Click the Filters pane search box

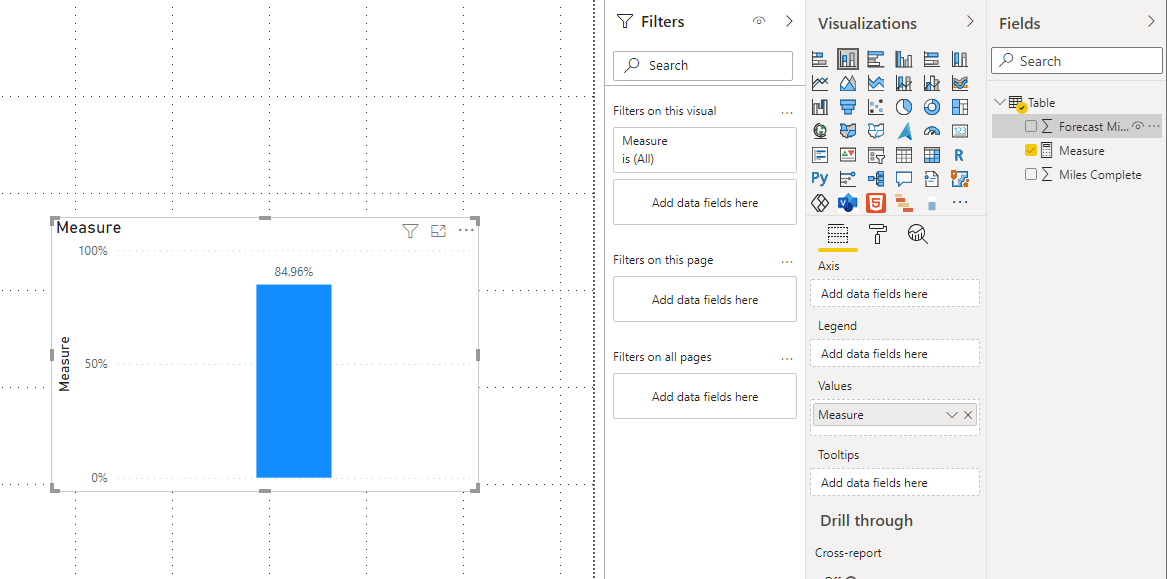pyautogui.click(x=703, y=65)
